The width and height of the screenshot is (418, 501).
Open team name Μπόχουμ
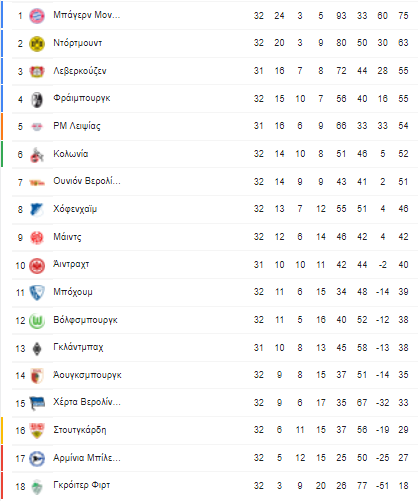click(x=73, y=292)
